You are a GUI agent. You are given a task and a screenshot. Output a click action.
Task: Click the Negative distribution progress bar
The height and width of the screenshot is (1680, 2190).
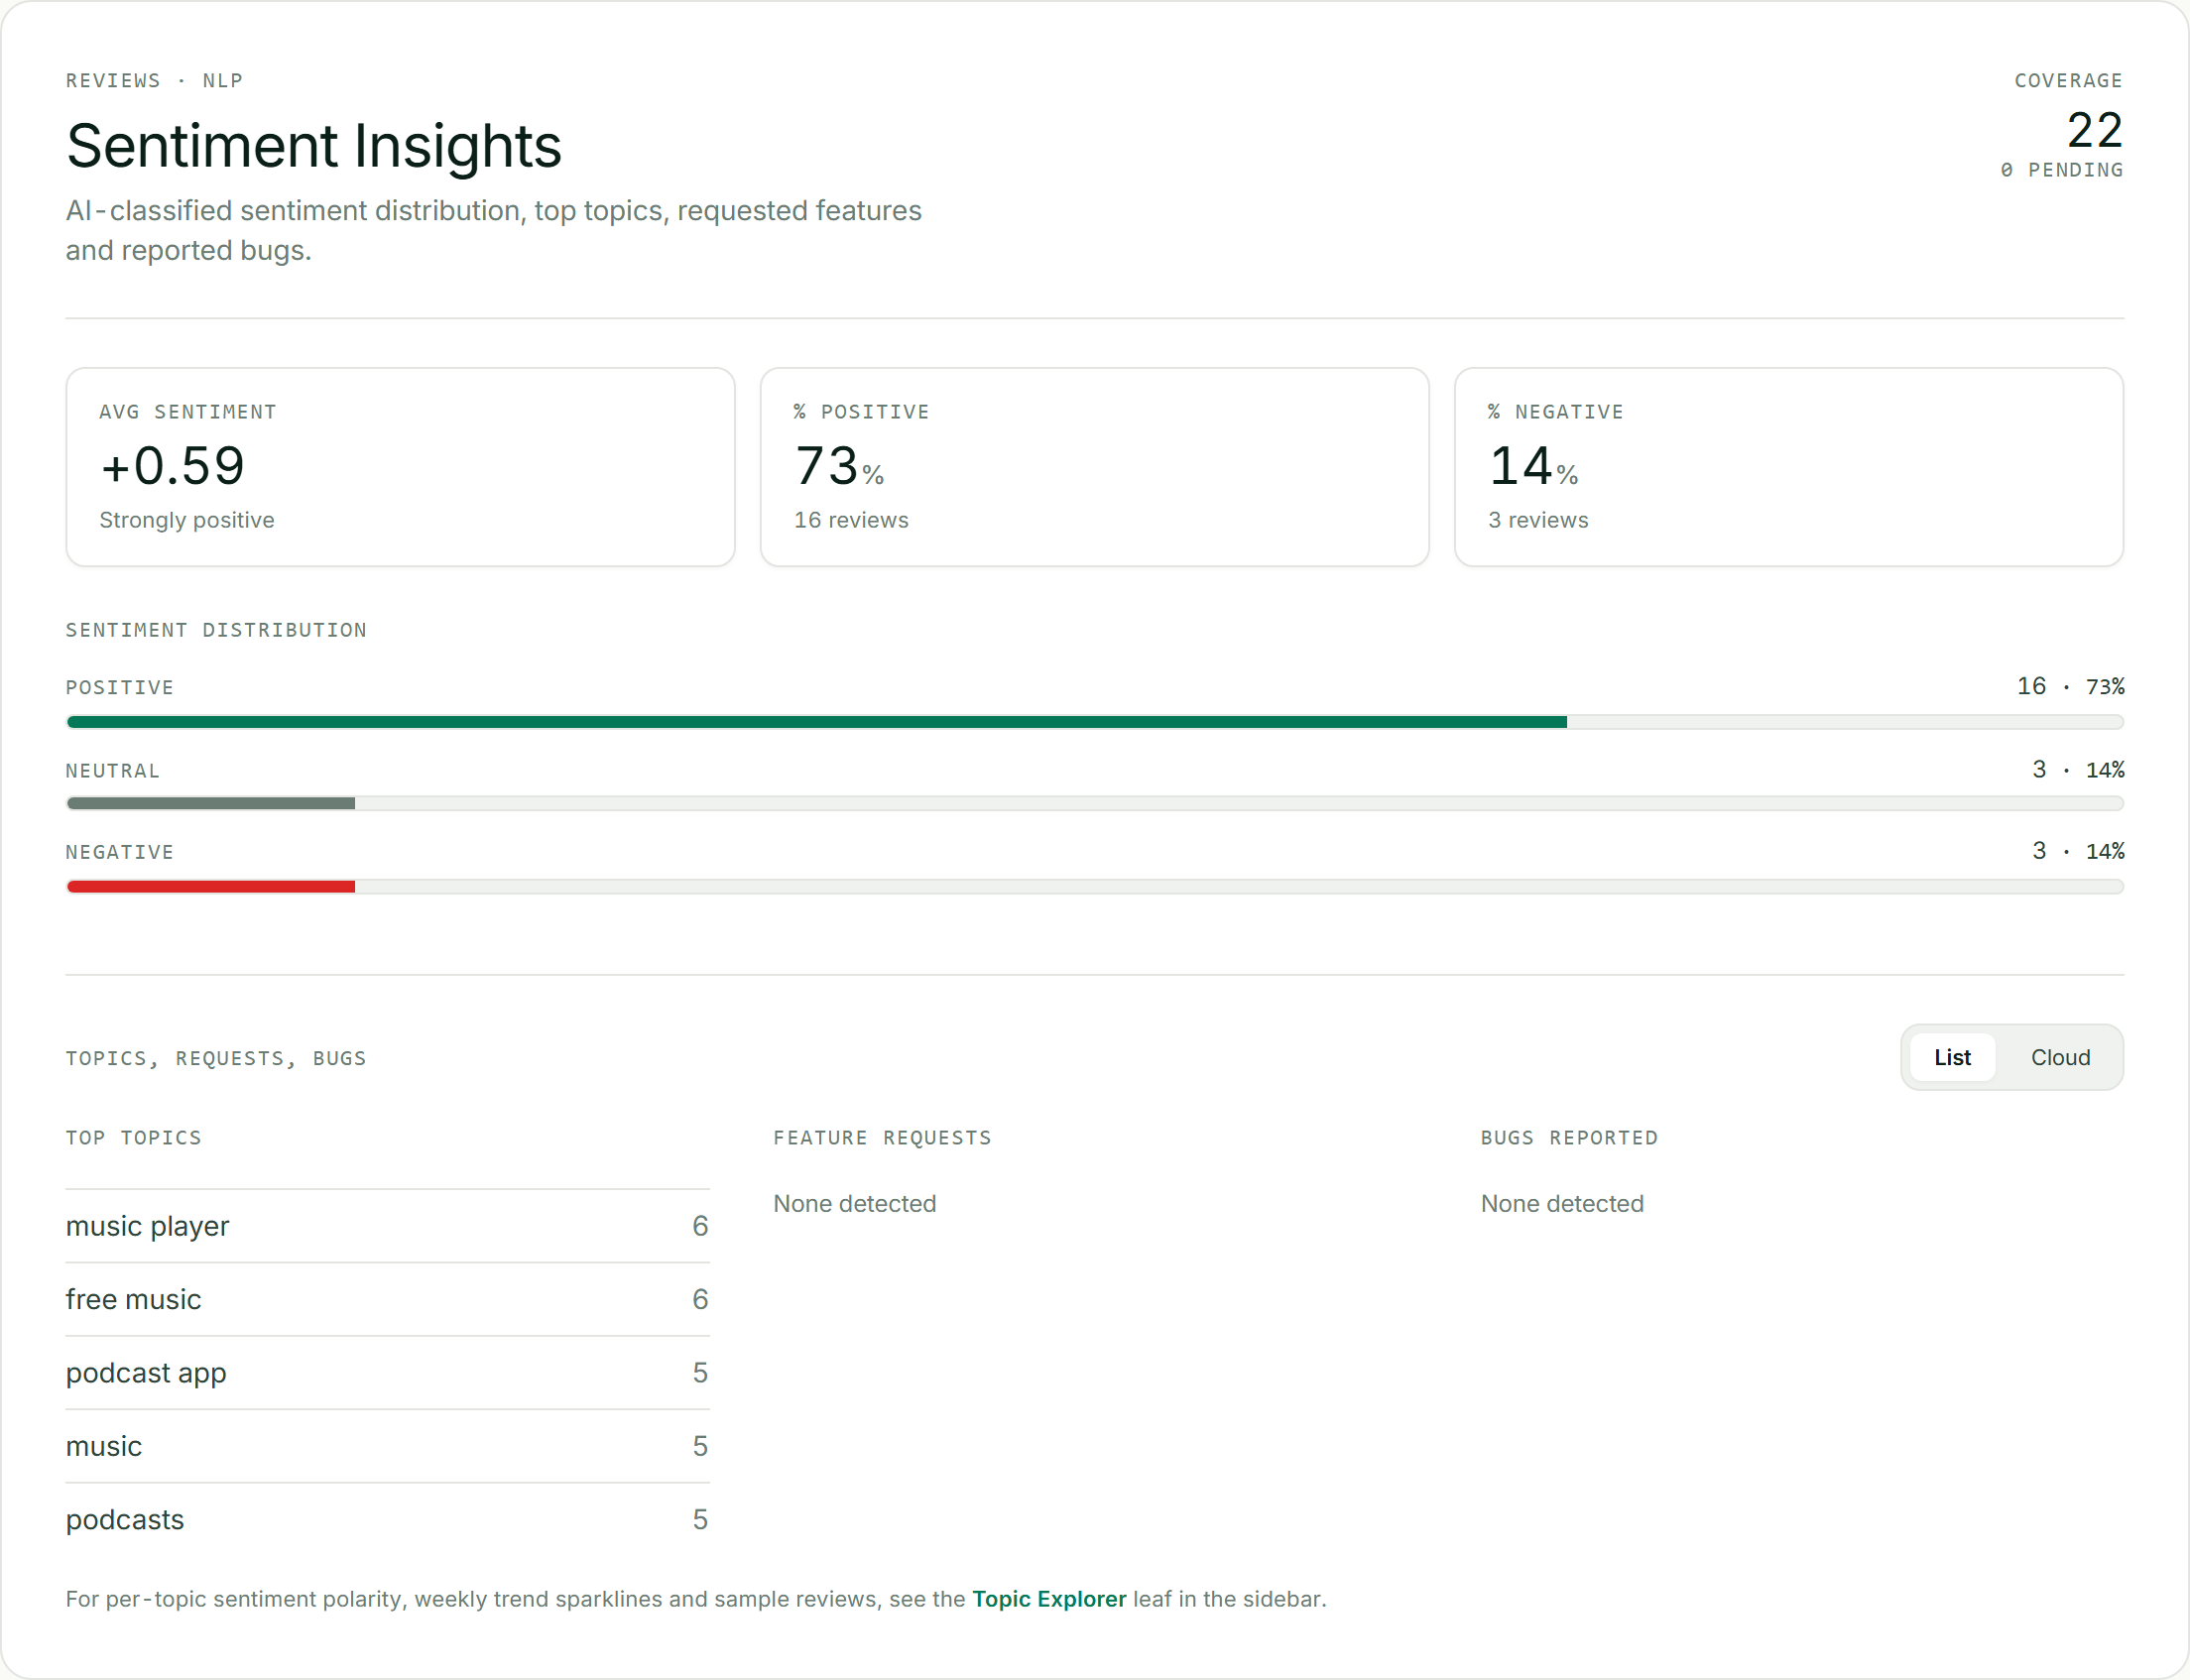pos(1095,886)
